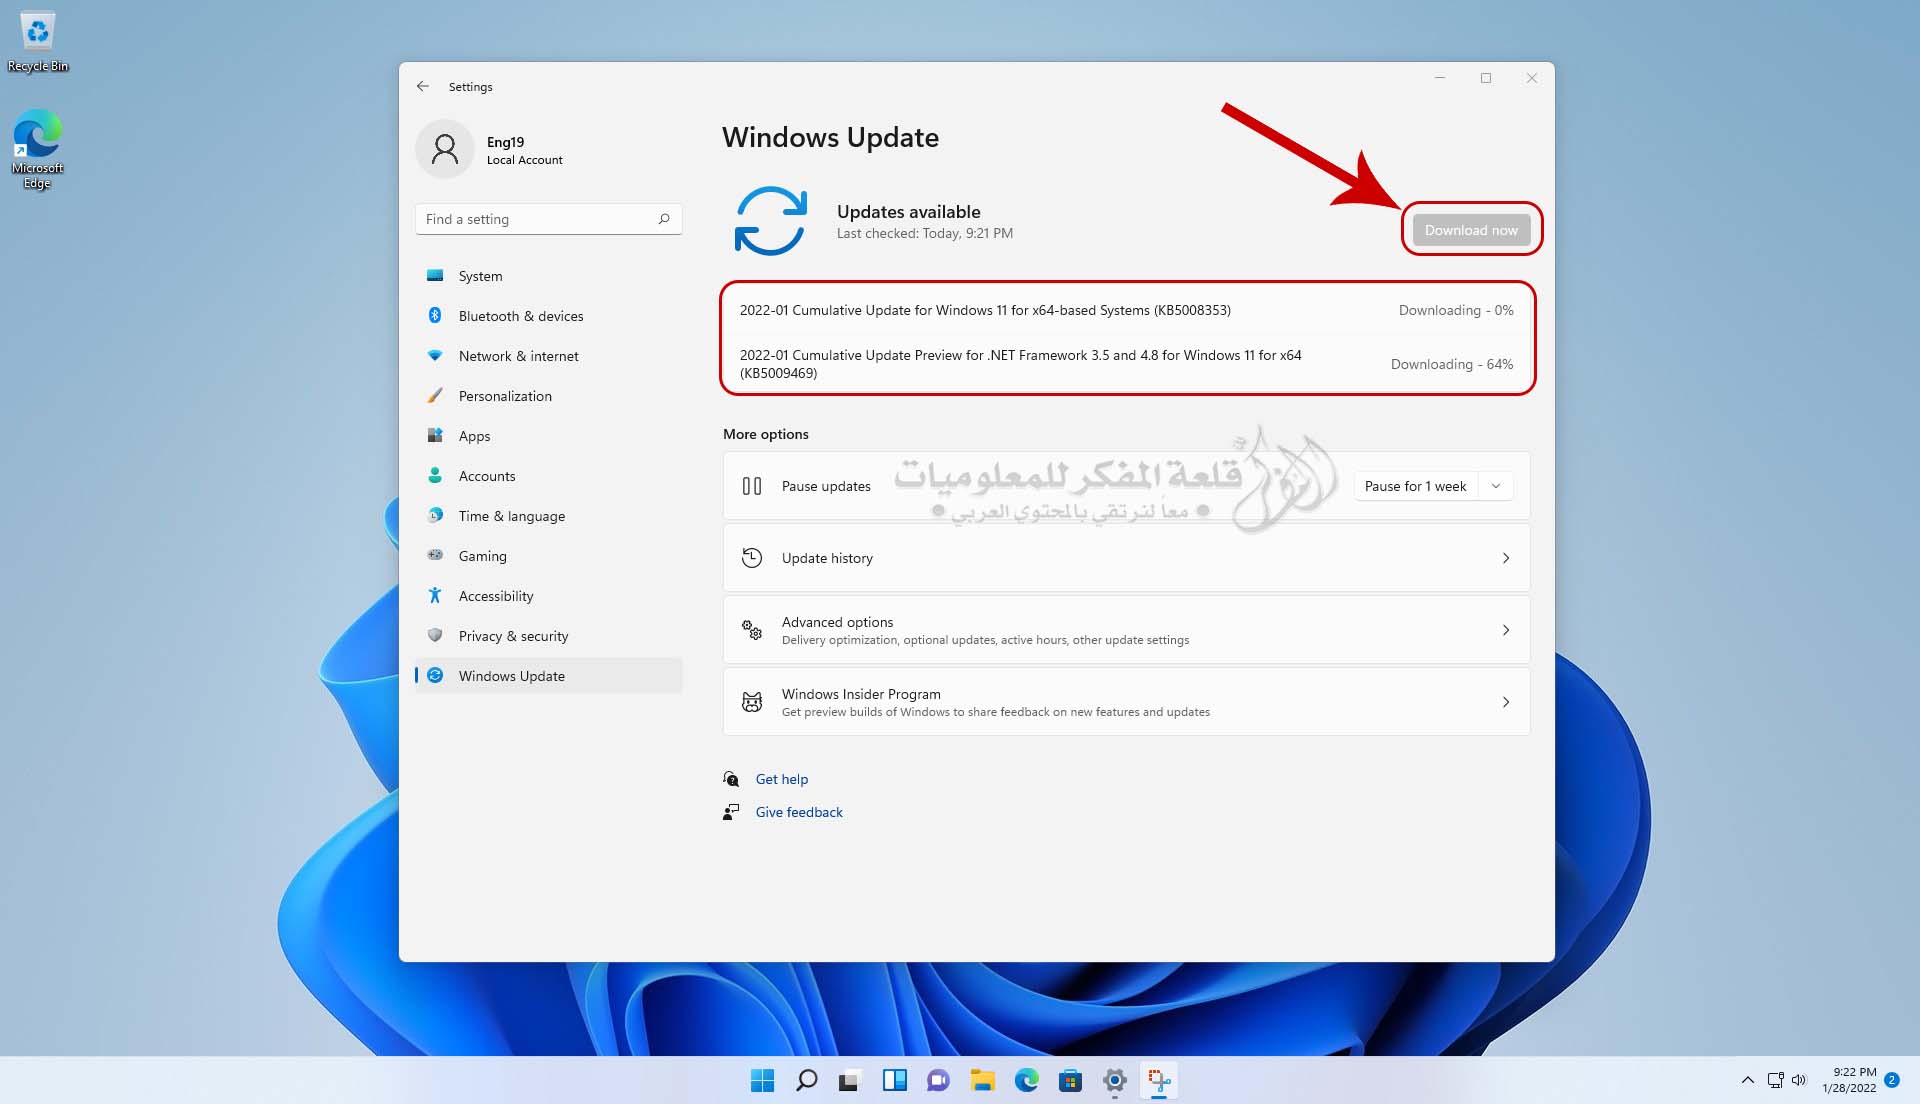Screen dimensions: 1920x1104
Task: Click the Personalization paintbrush icon
Action: click(x=435, y=396)
